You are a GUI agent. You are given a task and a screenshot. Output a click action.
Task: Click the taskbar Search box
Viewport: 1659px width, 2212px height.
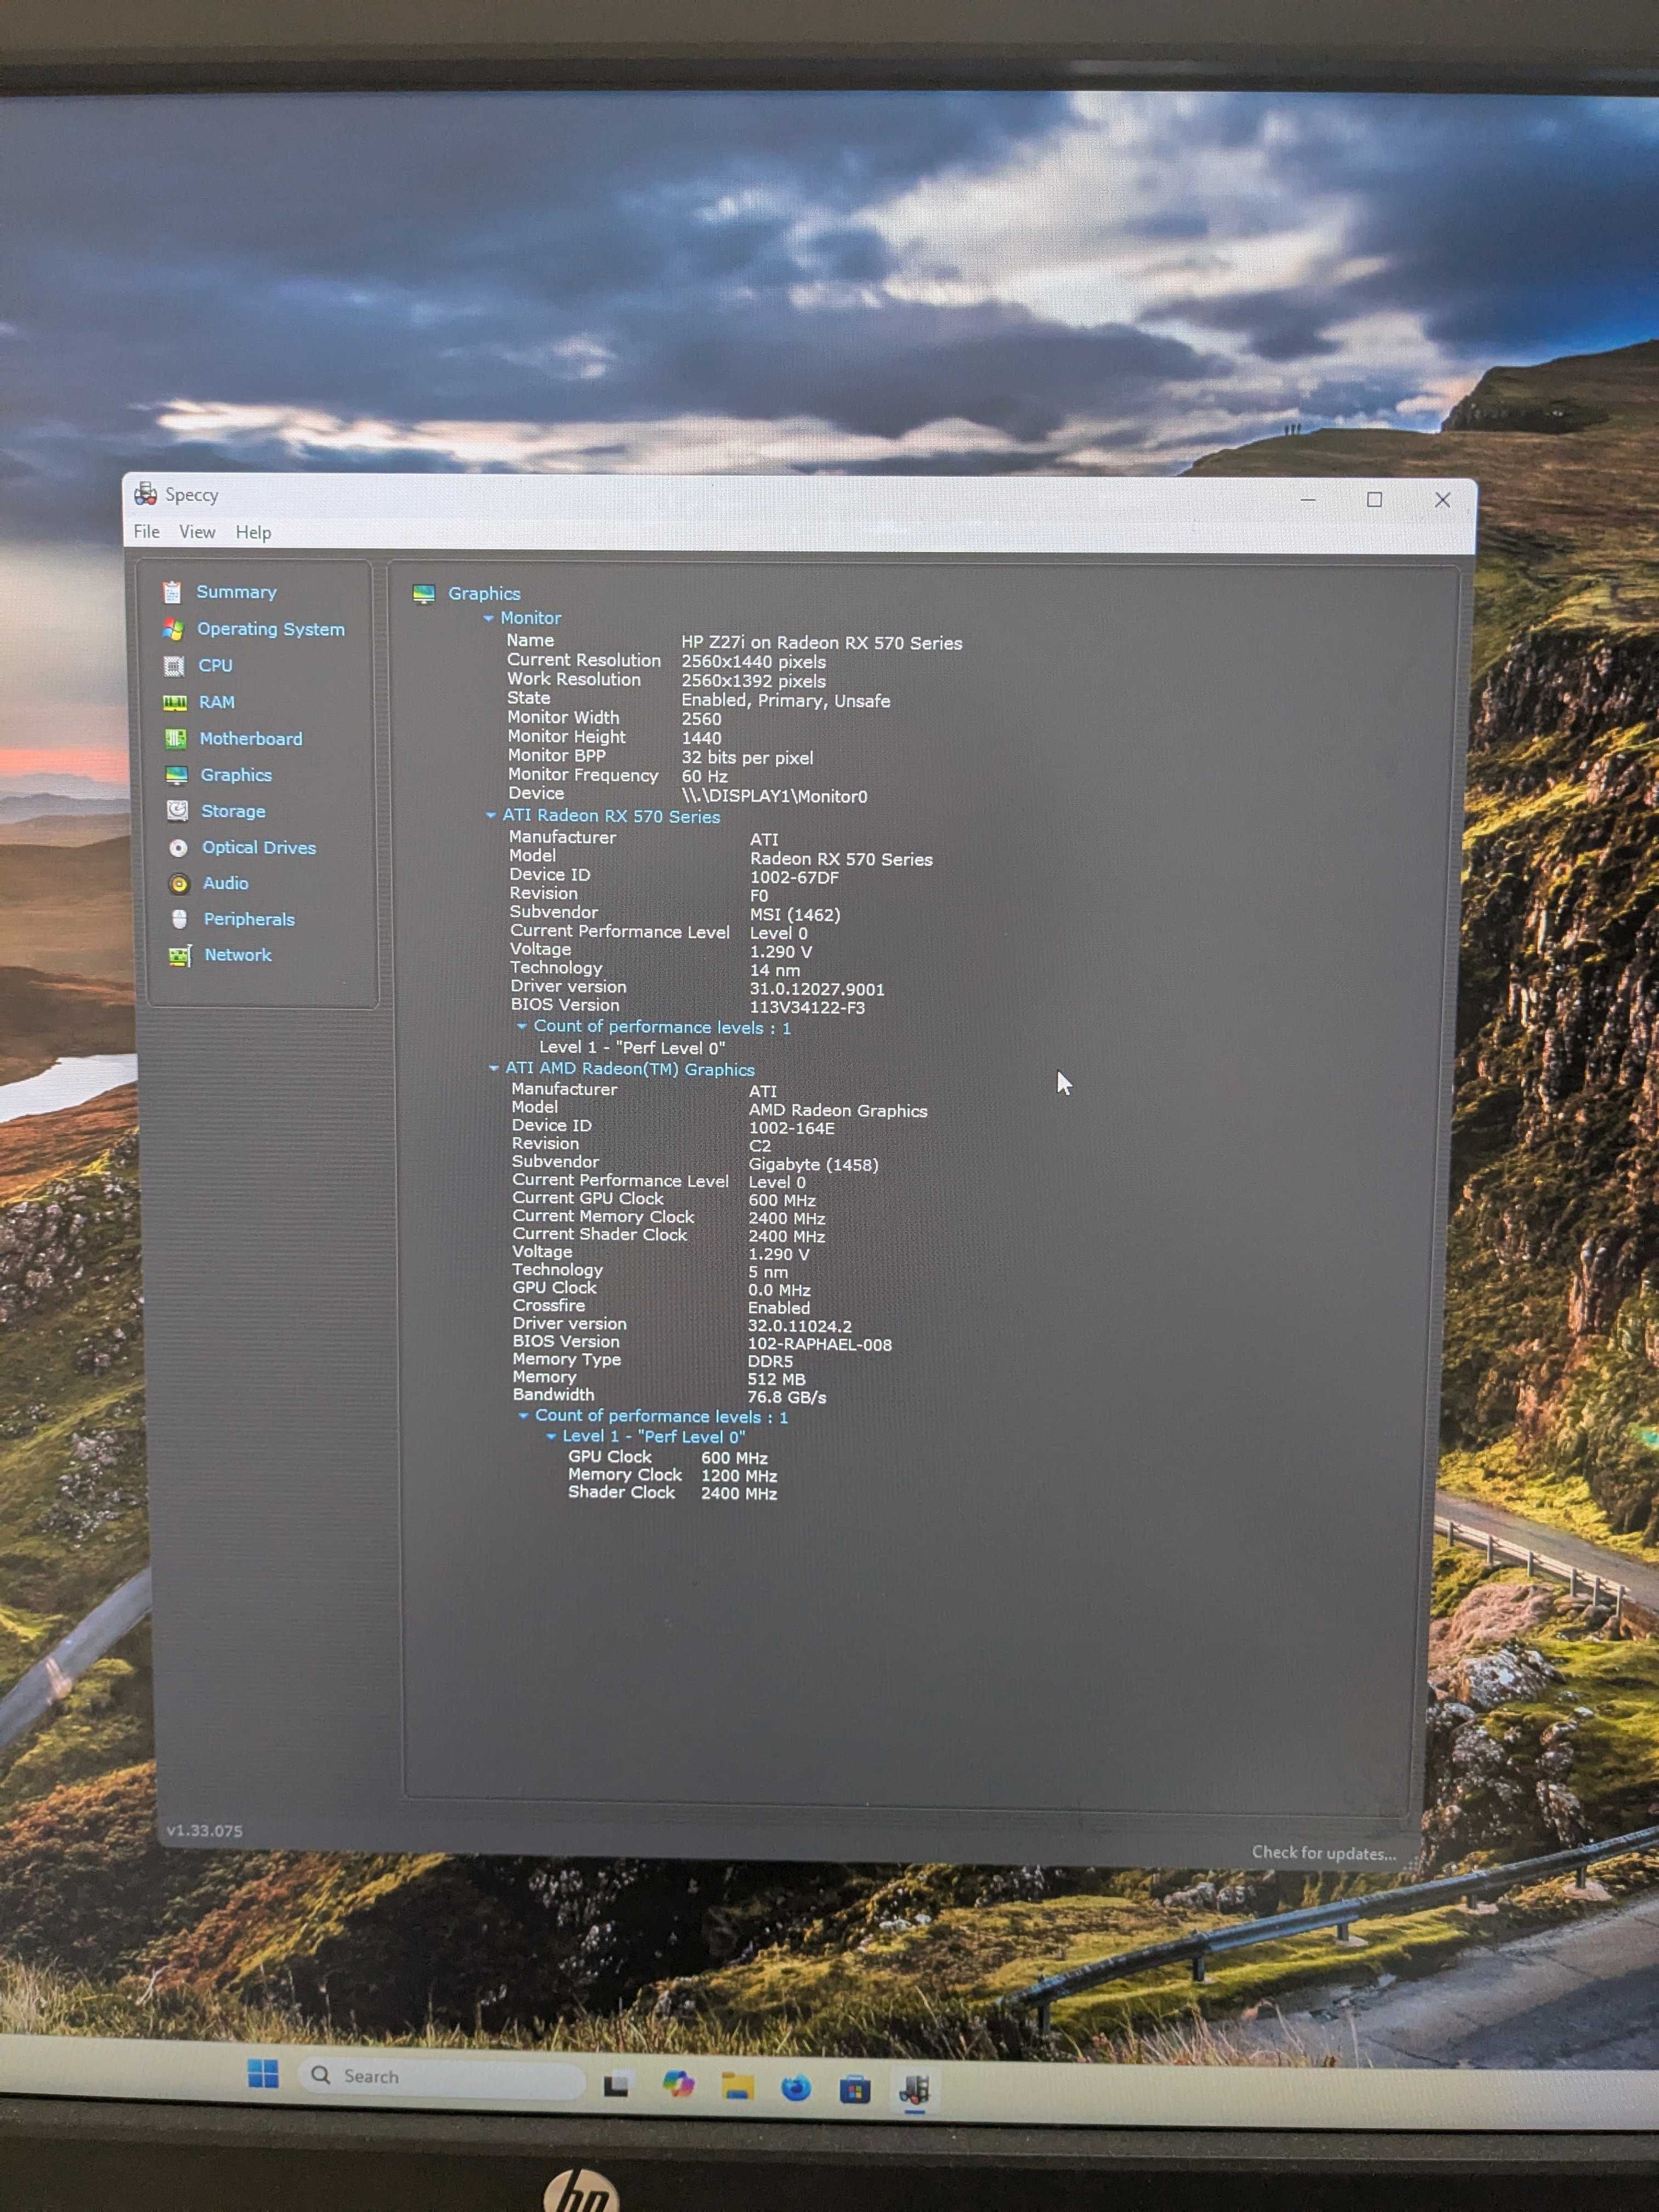pyautogui.click(x=442, y=2077)
